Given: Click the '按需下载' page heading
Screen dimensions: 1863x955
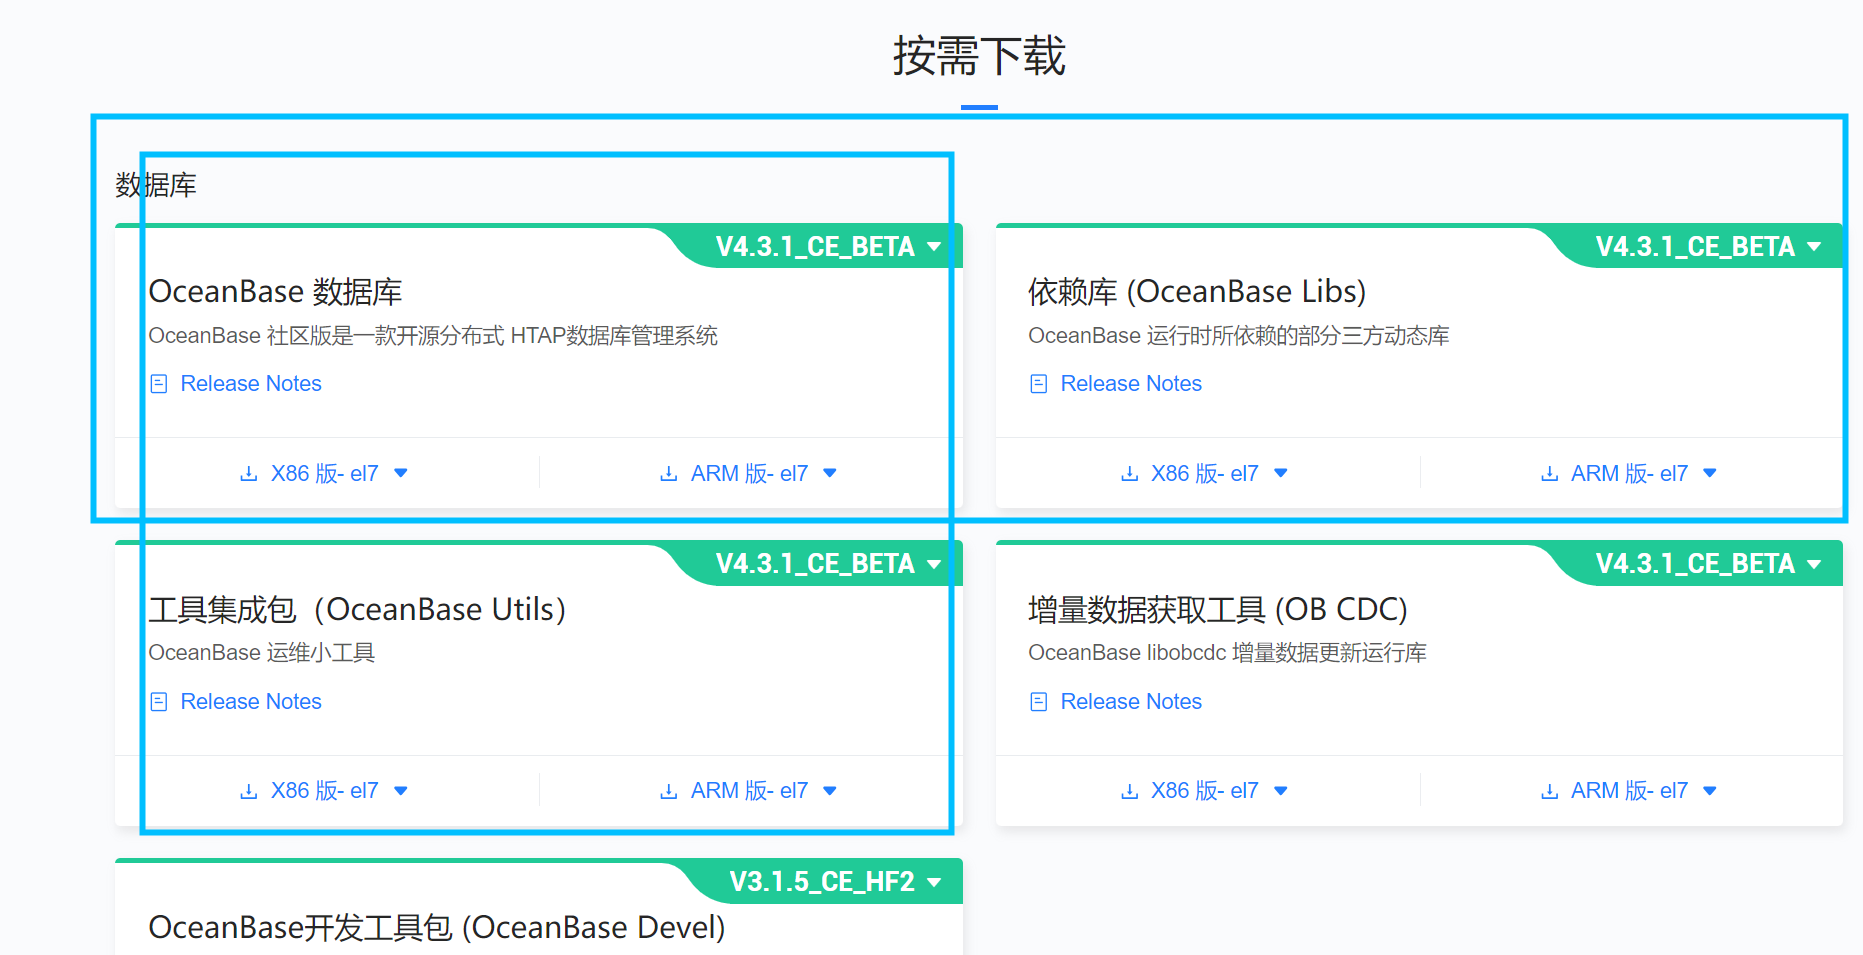Looking at the screenshot, I should tap(979, 56).
